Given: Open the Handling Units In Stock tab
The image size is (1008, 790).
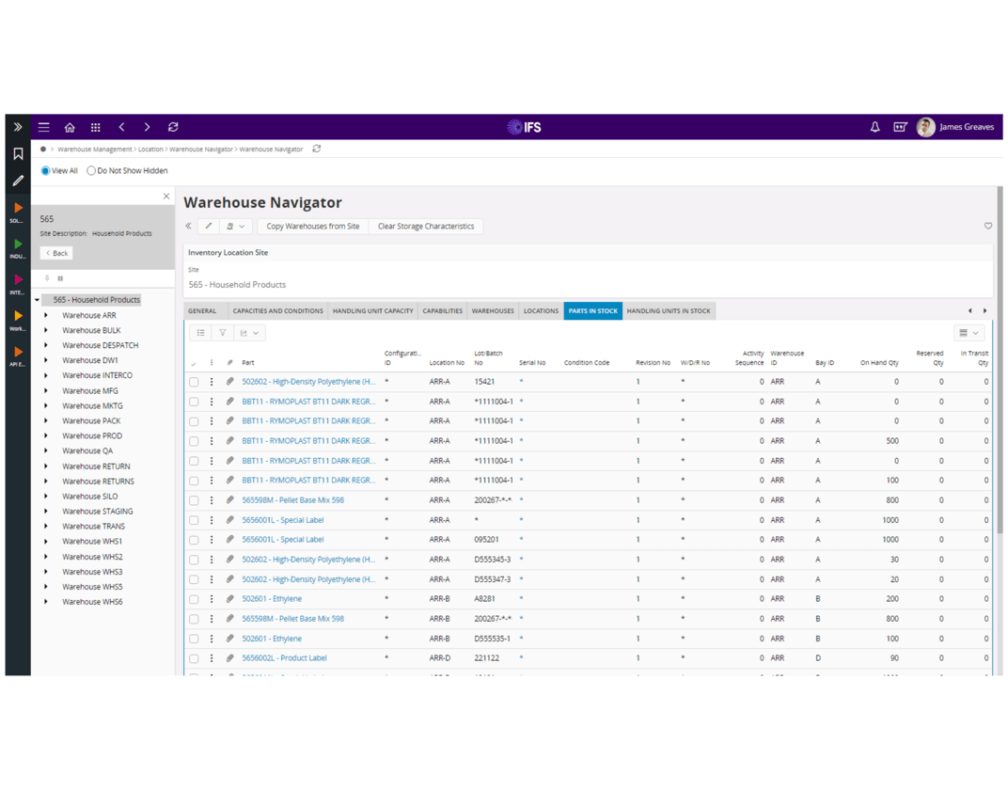Looking at the screenshot, I should tap(669, 310).
